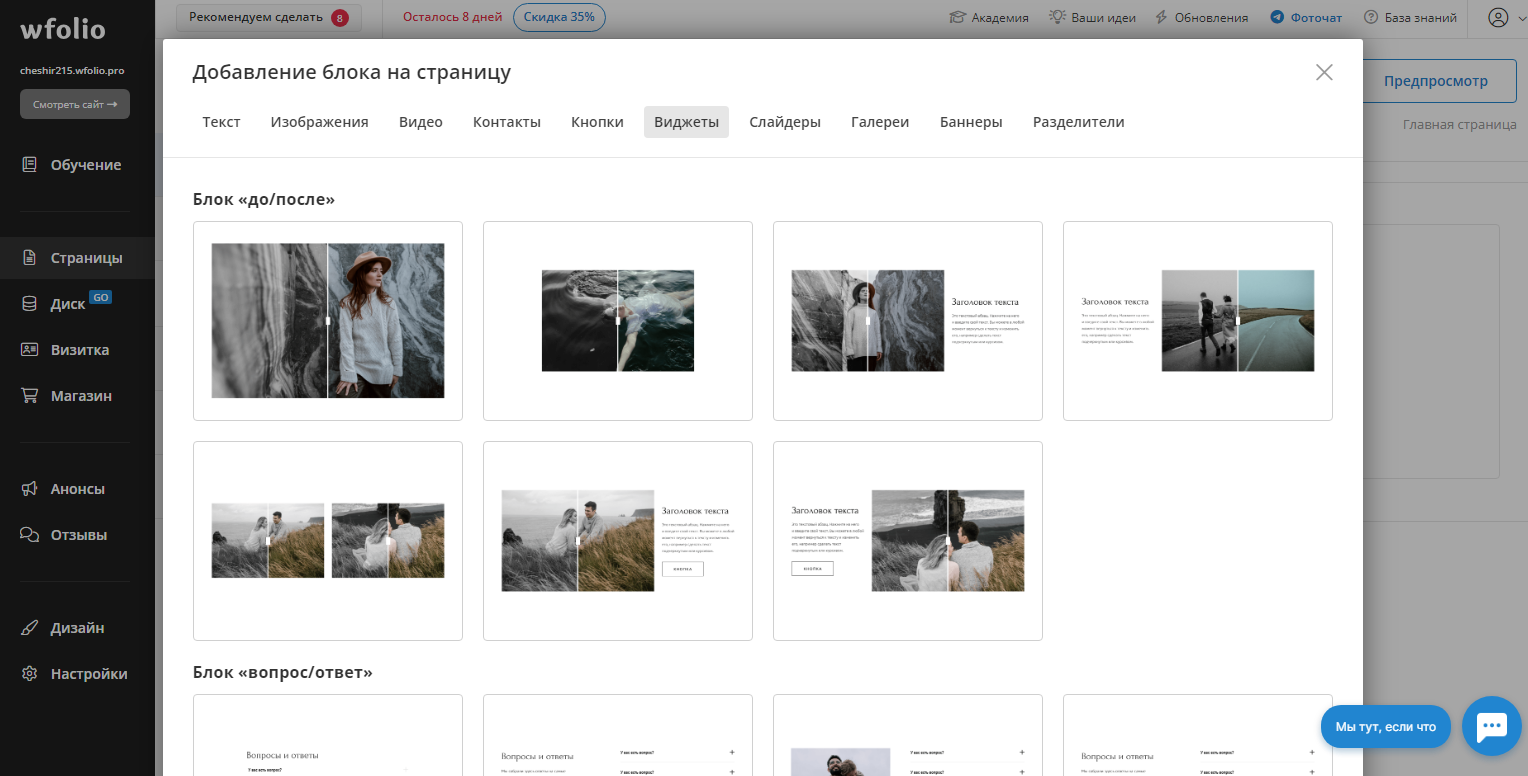
Task: Click the Настройки gear icon
Action: point(30,674)
